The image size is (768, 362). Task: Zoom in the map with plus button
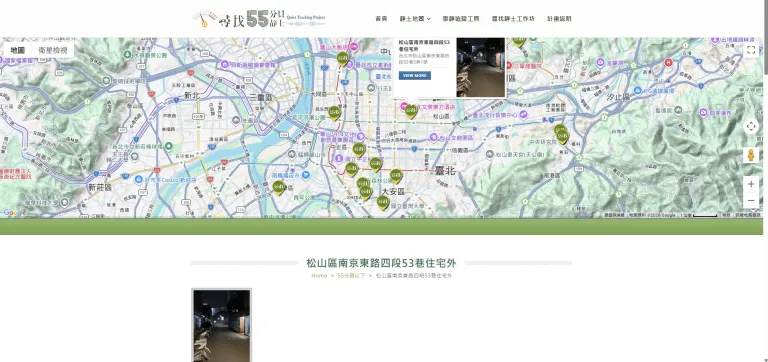(x=751, y=184)
